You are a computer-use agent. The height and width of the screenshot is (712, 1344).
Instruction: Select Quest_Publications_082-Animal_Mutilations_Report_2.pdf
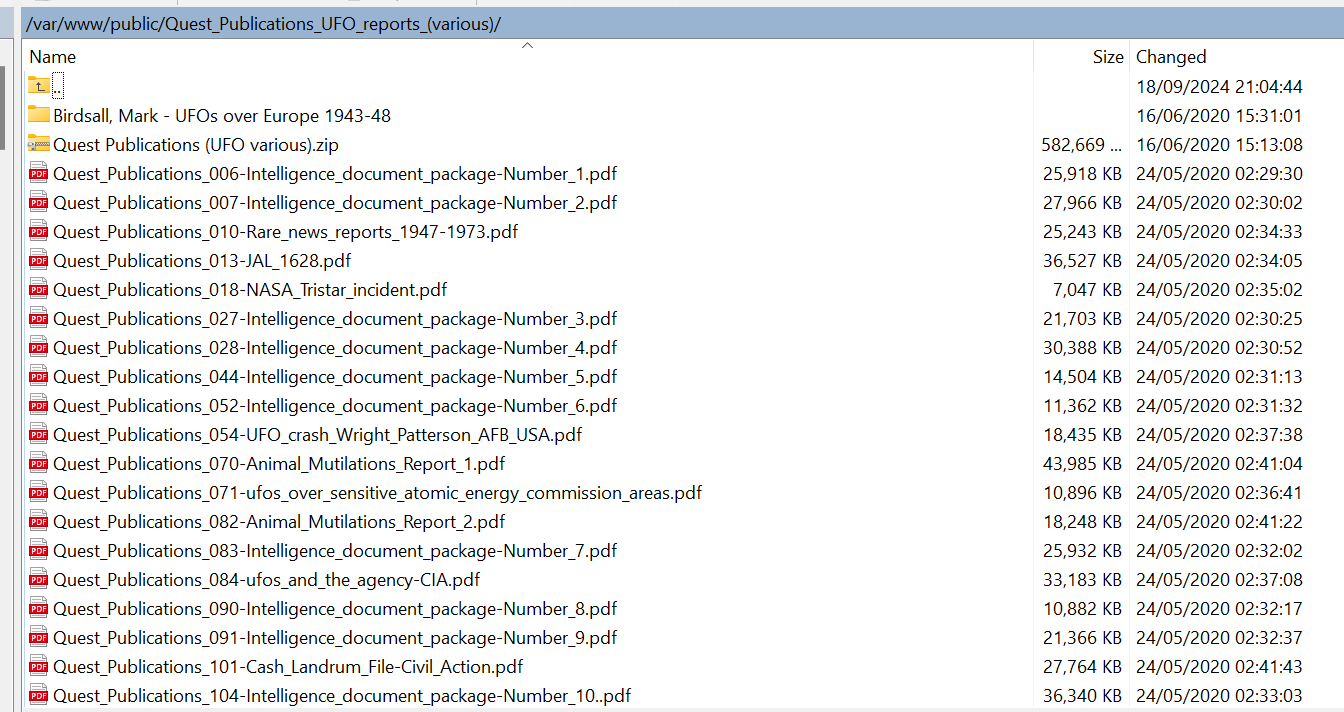coord(279,522)
